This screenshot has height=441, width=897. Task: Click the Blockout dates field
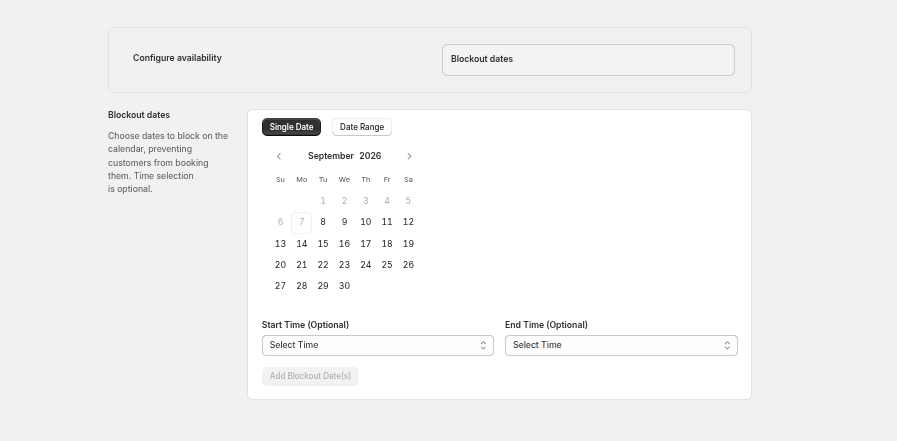(588, 60)
